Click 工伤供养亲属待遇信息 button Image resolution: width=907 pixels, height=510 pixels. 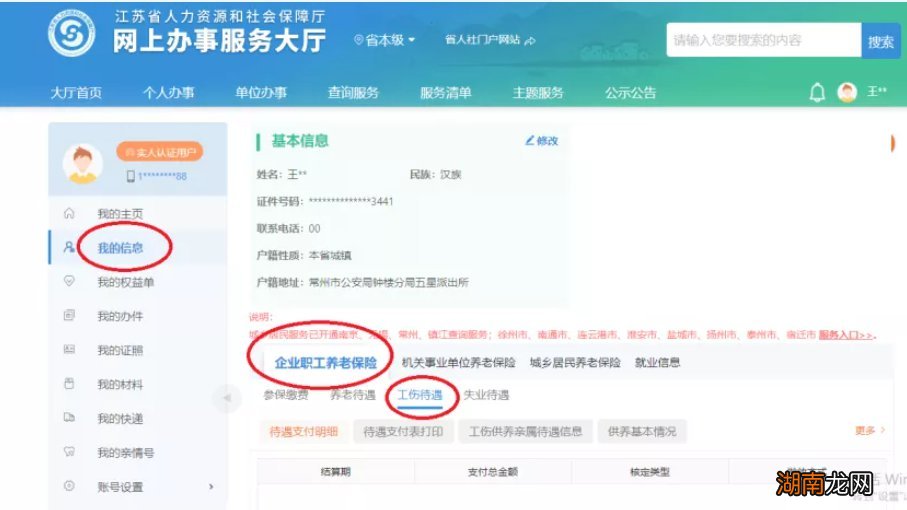click(x=525, y=431)
